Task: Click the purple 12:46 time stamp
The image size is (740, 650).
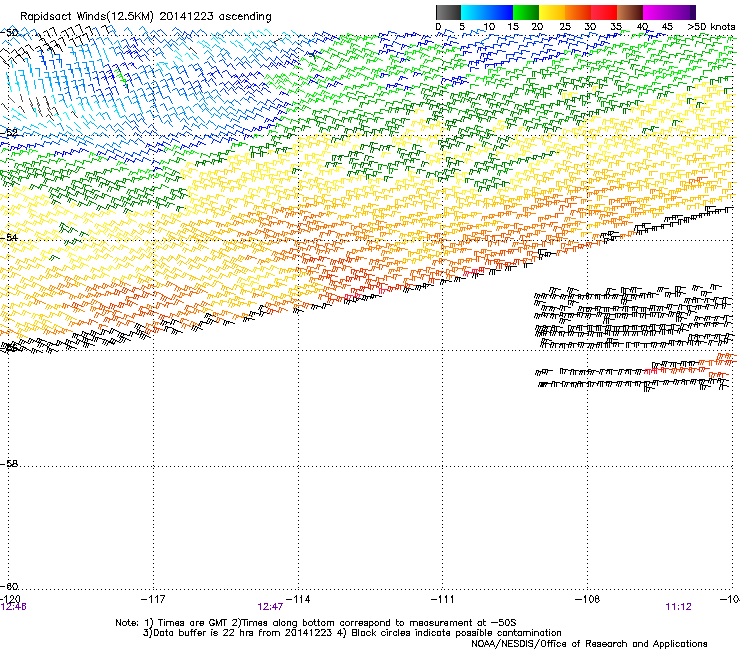Action: (x=13, y=607)
